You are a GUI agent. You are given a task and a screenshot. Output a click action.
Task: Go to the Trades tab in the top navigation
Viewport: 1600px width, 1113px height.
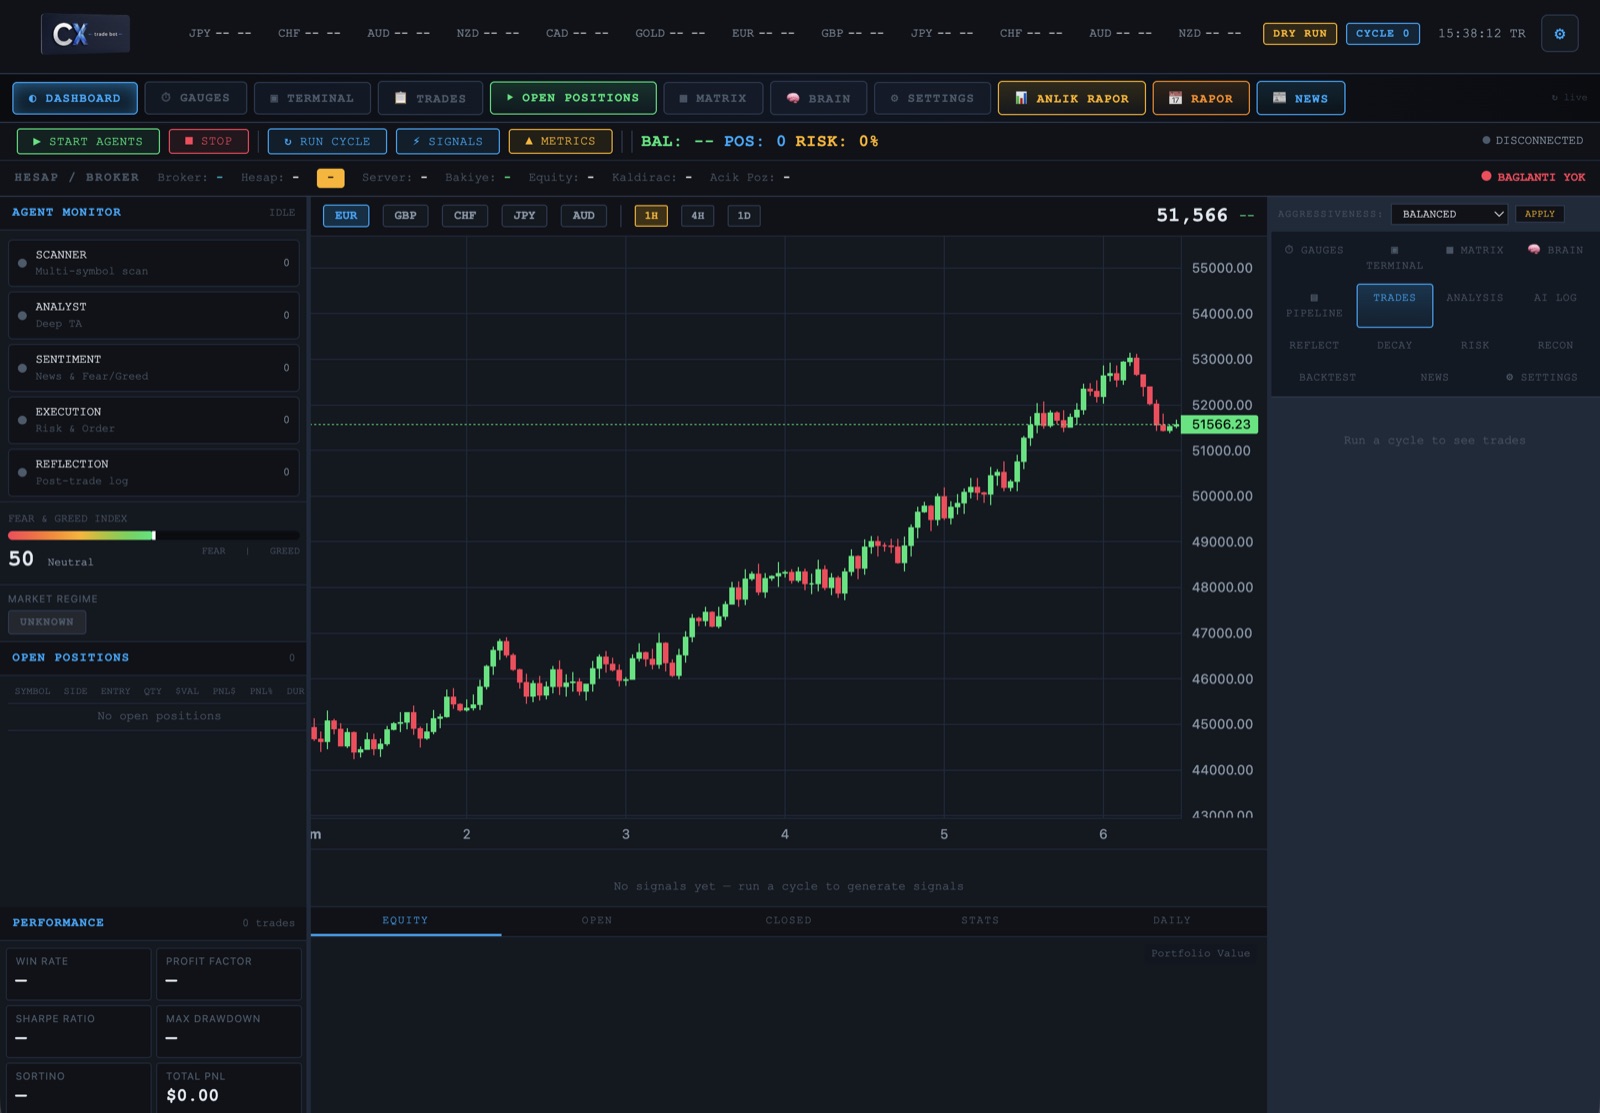[x=431, y=98]
